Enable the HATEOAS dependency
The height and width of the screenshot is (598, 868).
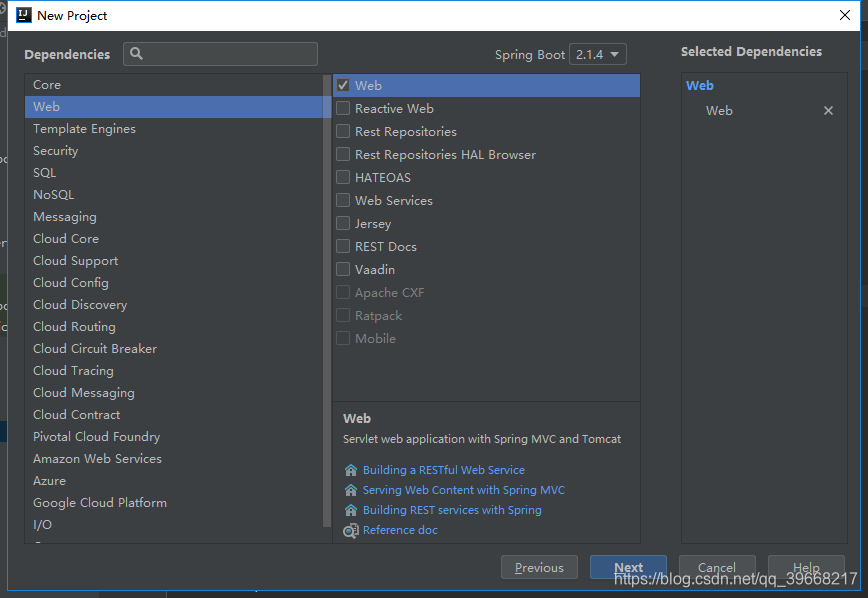coord(343,177)
